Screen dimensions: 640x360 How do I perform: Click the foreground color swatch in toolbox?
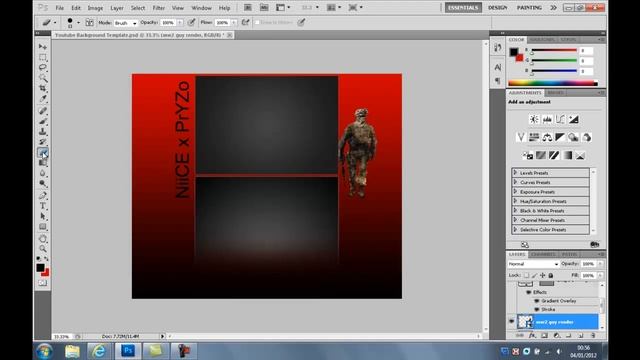(x=40, y=268)
